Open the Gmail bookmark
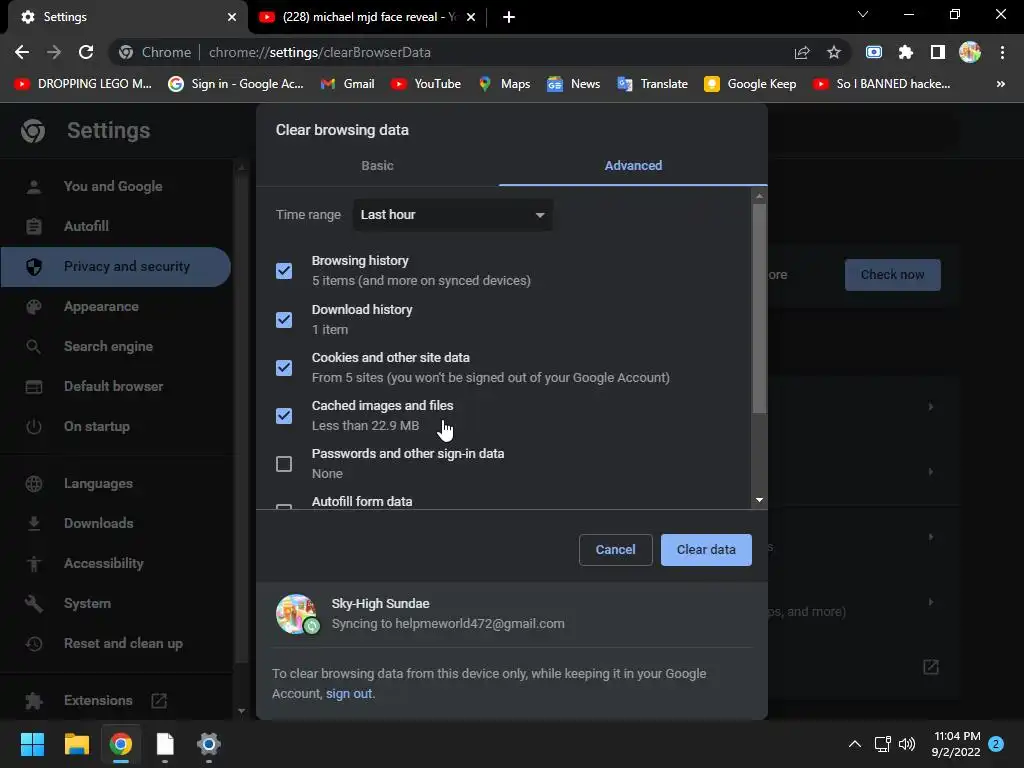 coord(347,84)
